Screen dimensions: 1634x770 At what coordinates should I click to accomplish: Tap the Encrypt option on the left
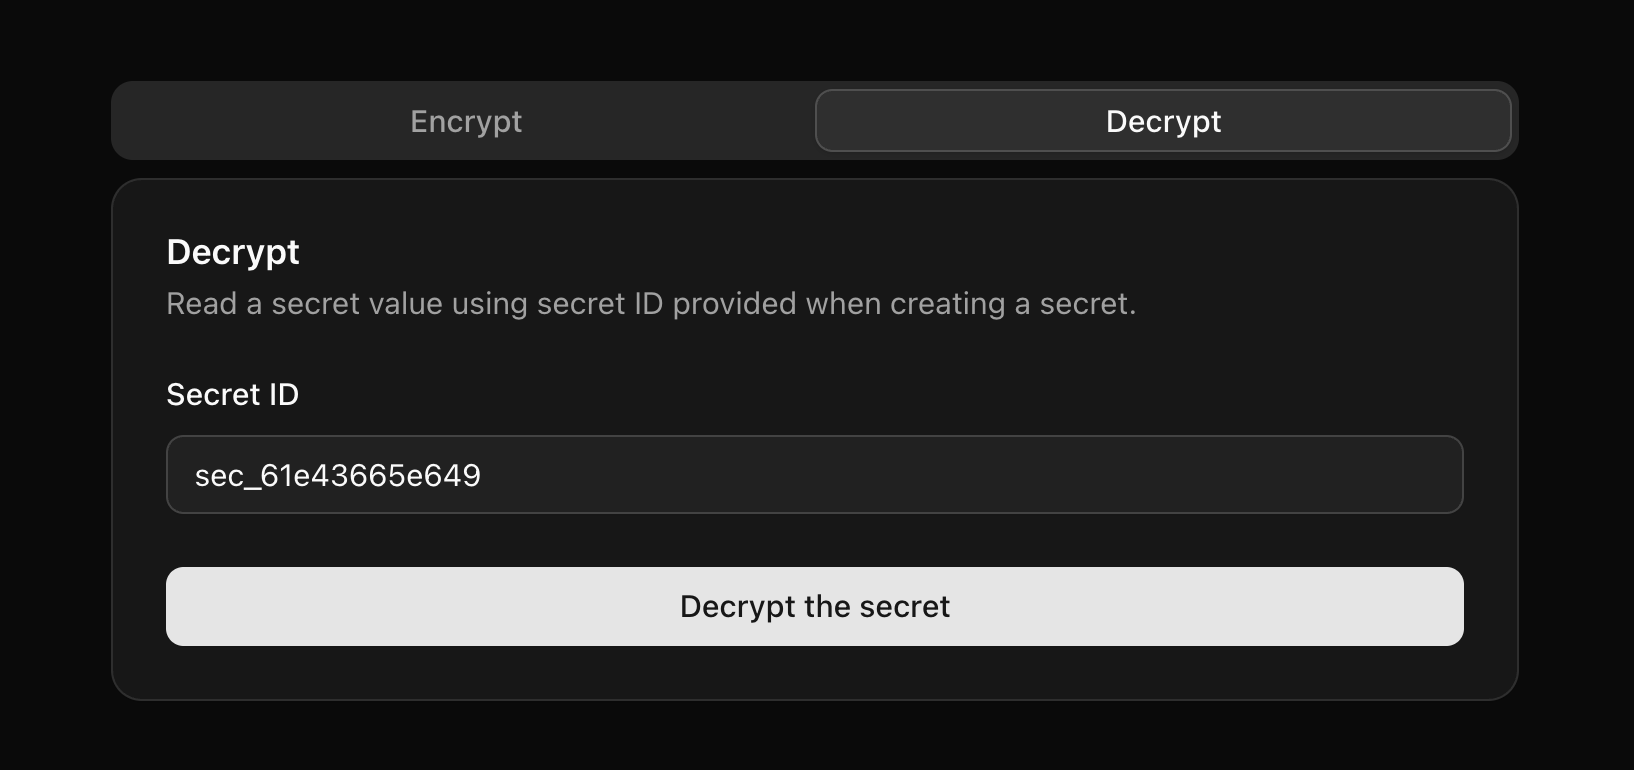point(465,120)
